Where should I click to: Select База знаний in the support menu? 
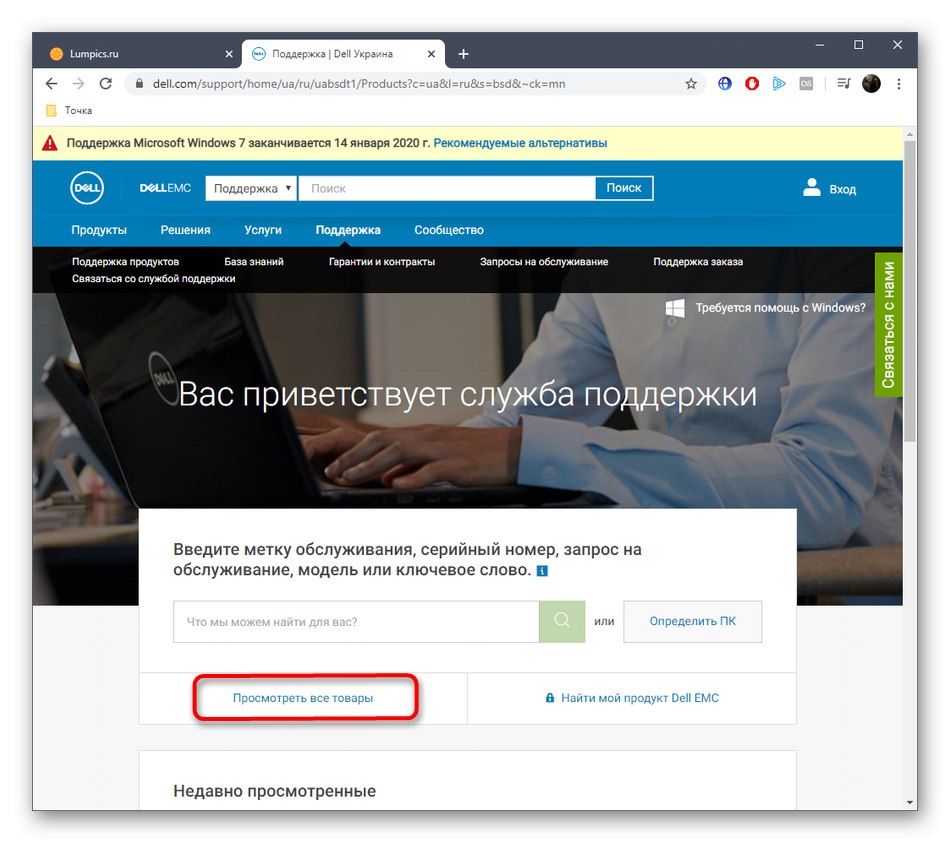coord(253,261)
